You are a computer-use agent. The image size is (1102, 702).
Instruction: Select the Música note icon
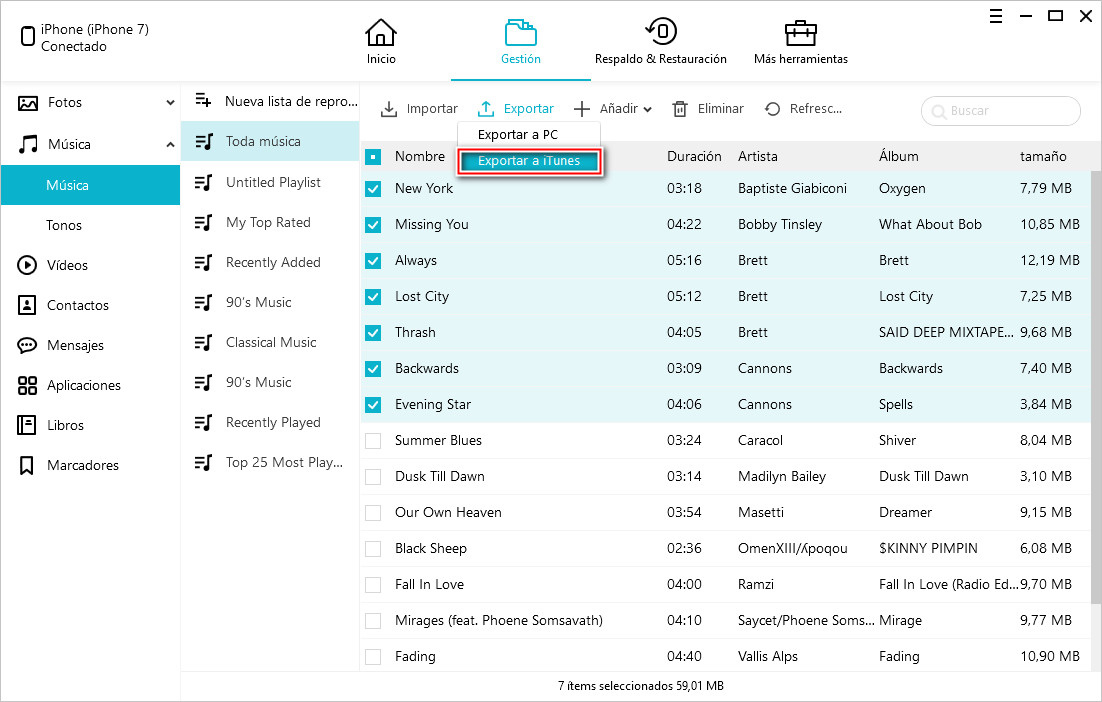(27, 144)
